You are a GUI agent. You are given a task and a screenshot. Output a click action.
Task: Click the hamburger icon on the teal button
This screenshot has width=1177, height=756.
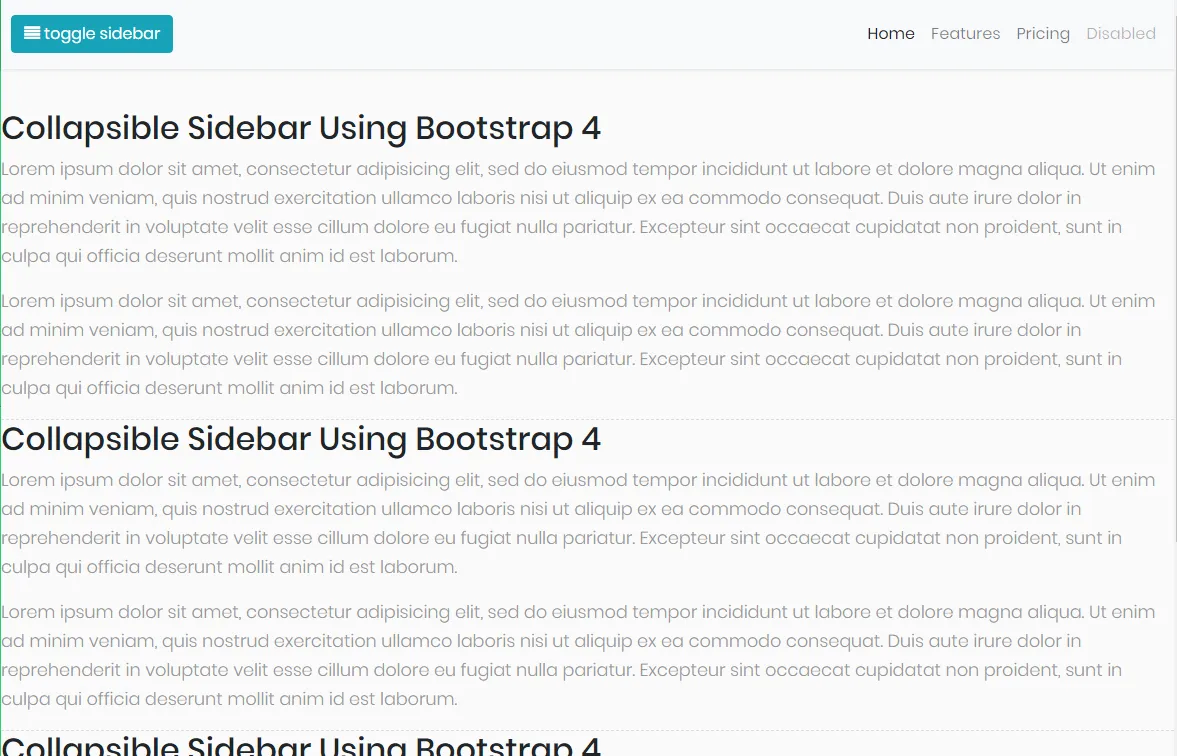tap(32, 33)
